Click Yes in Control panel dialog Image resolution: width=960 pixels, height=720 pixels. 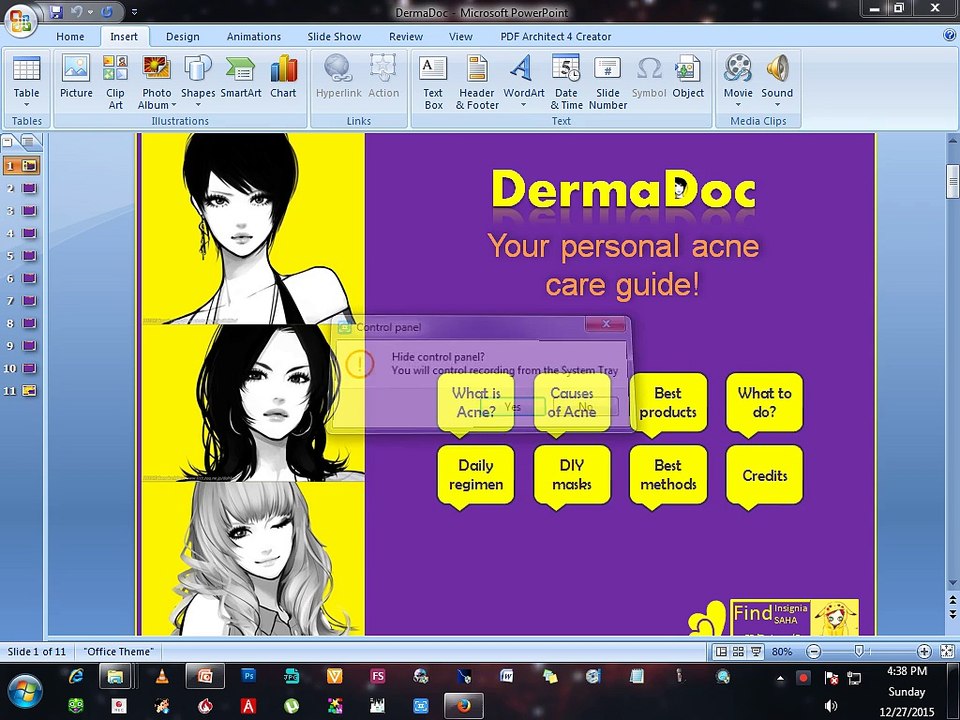tap(513, 407)
